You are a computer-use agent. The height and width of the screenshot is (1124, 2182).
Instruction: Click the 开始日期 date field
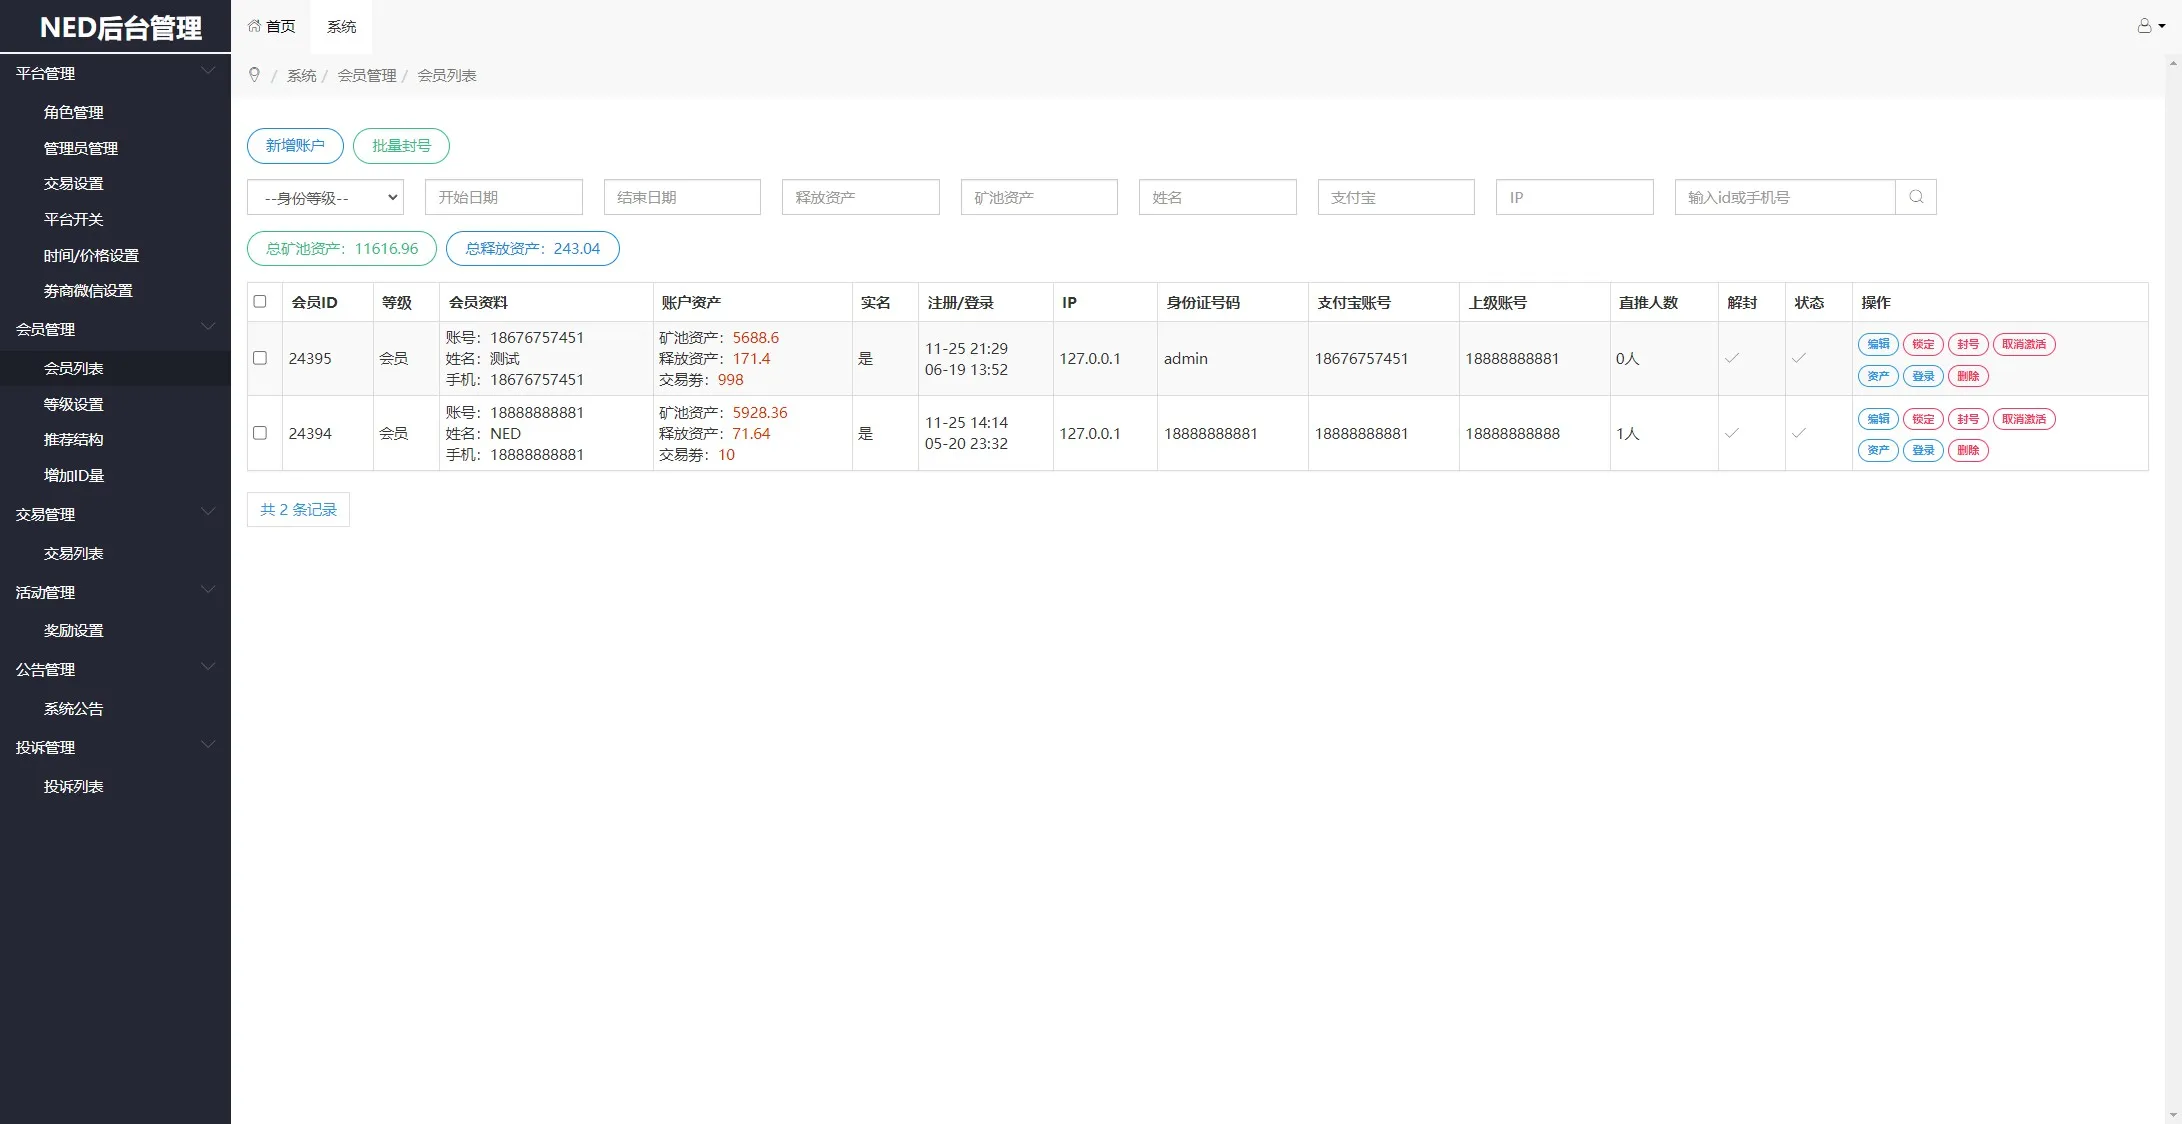[503, 197]
